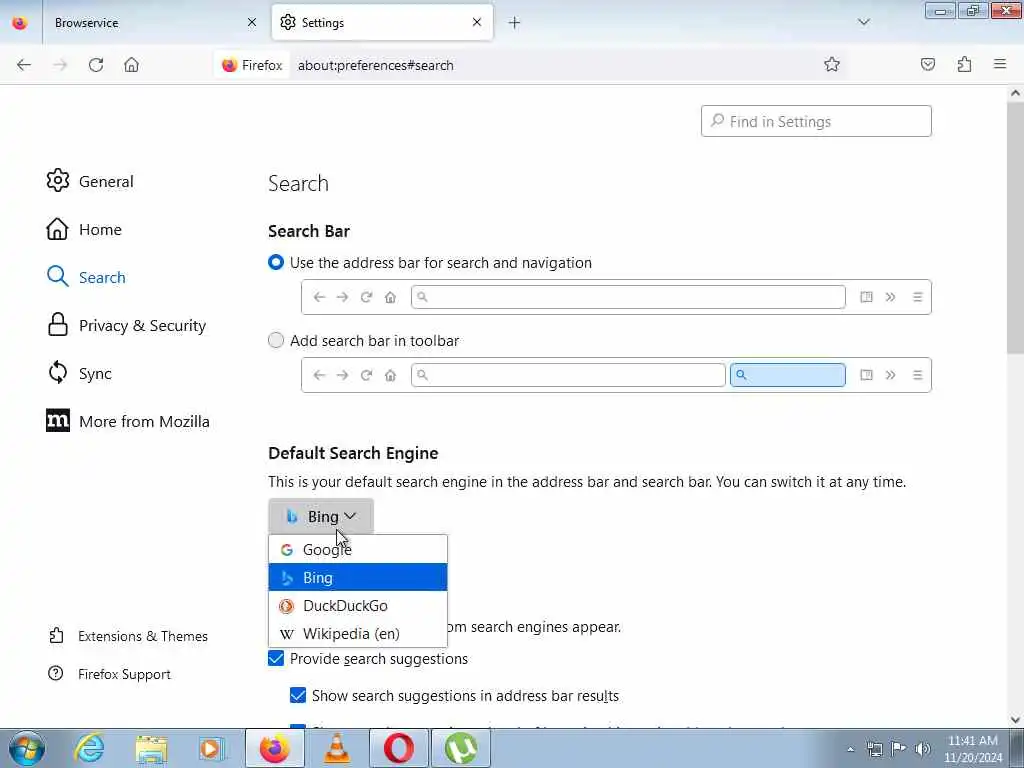Launch Internet Explorer from the taskbar

click(x=89, y=748)
